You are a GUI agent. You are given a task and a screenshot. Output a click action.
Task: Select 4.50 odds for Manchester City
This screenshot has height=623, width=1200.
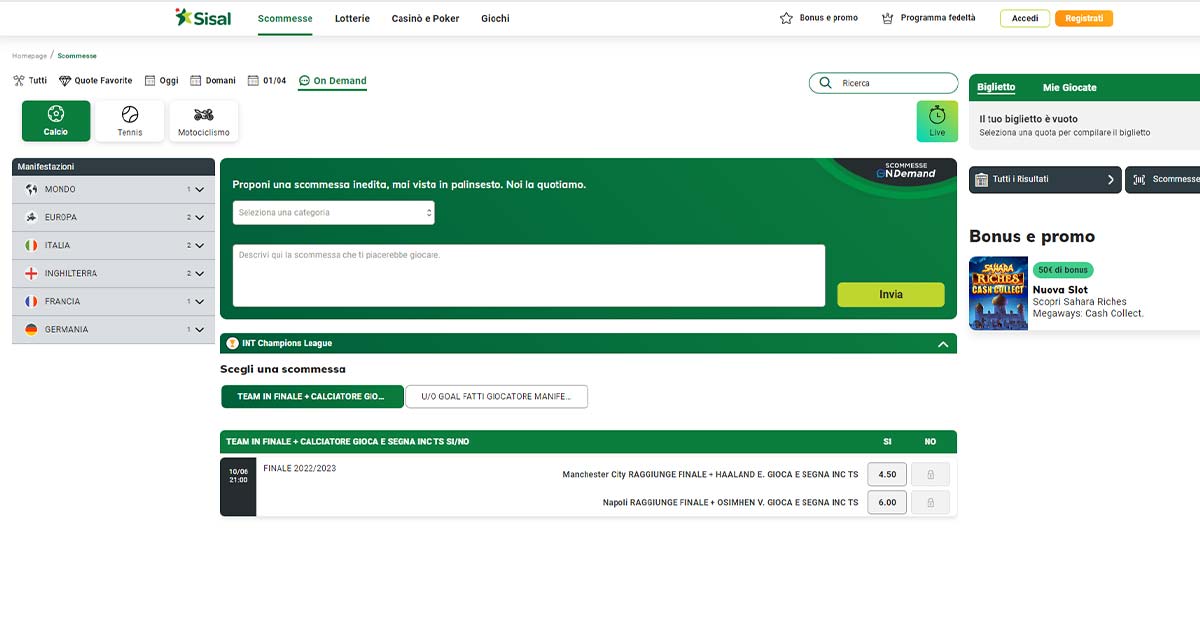887,475
